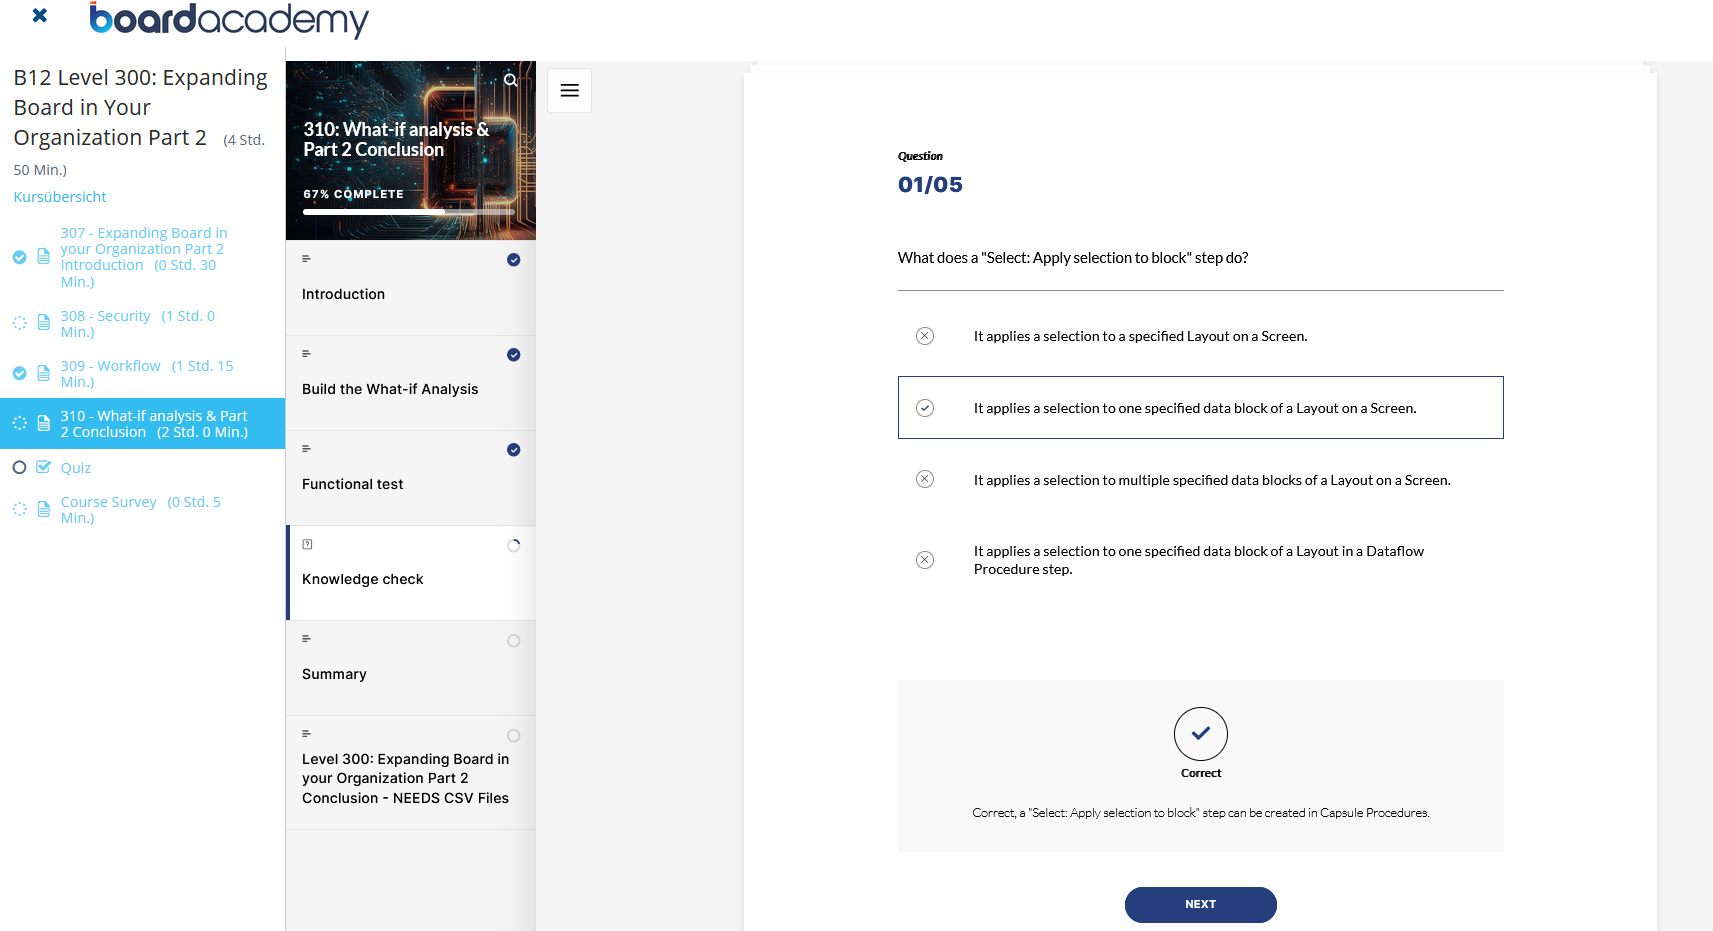The width and height of the screenshot is (1713, 931).
Task: Click the 67% complete progress bar
Action: coord(409,212)
